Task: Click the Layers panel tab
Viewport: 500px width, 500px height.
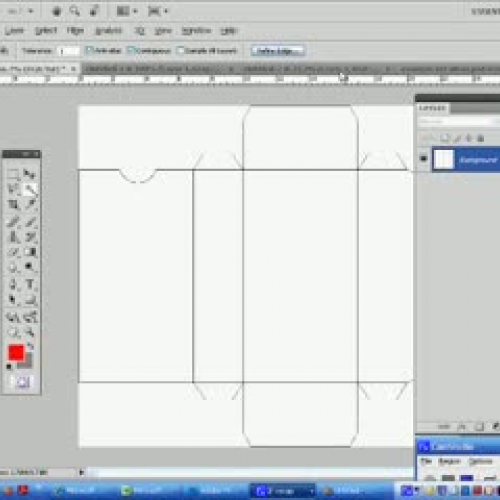Action: (x=432, y=108)
